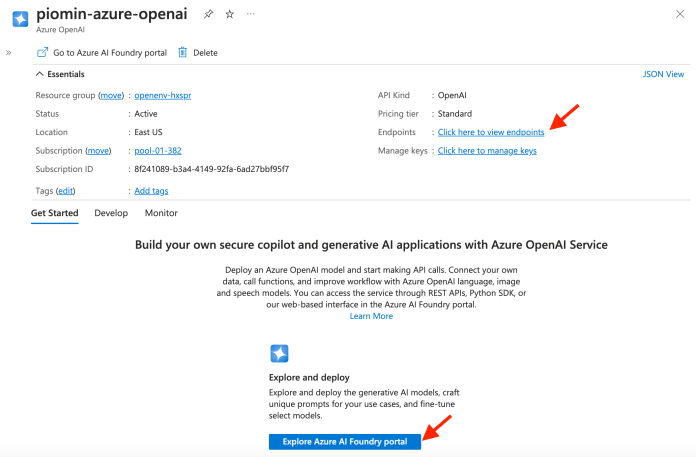
Task: Select the Get Started tab
Action: pyautogui.click(x=55, y=213)
